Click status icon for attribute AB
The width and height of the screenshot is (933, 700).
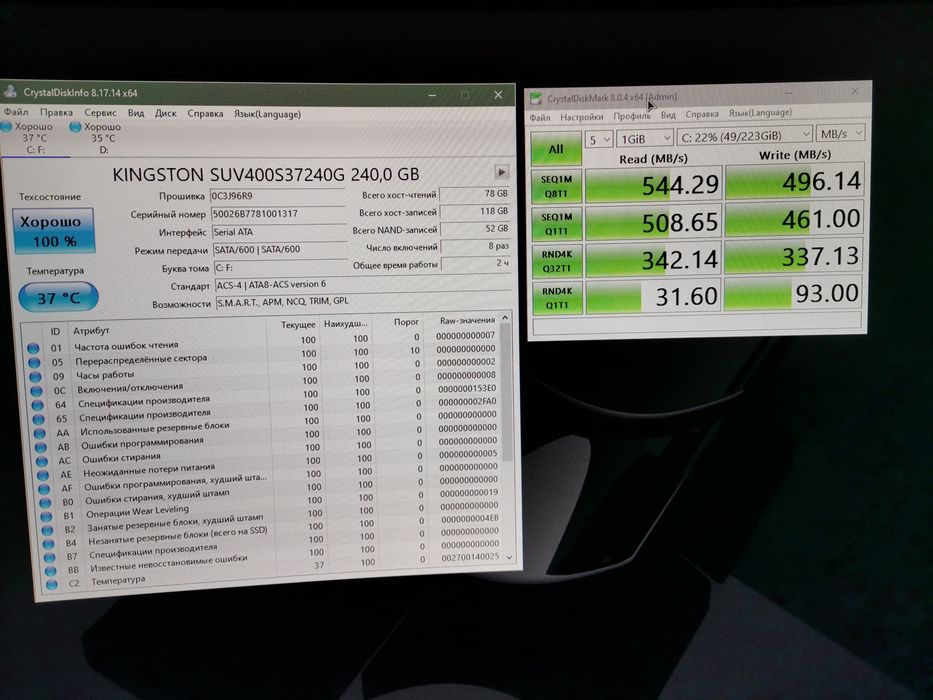click(x=41, y=447)
